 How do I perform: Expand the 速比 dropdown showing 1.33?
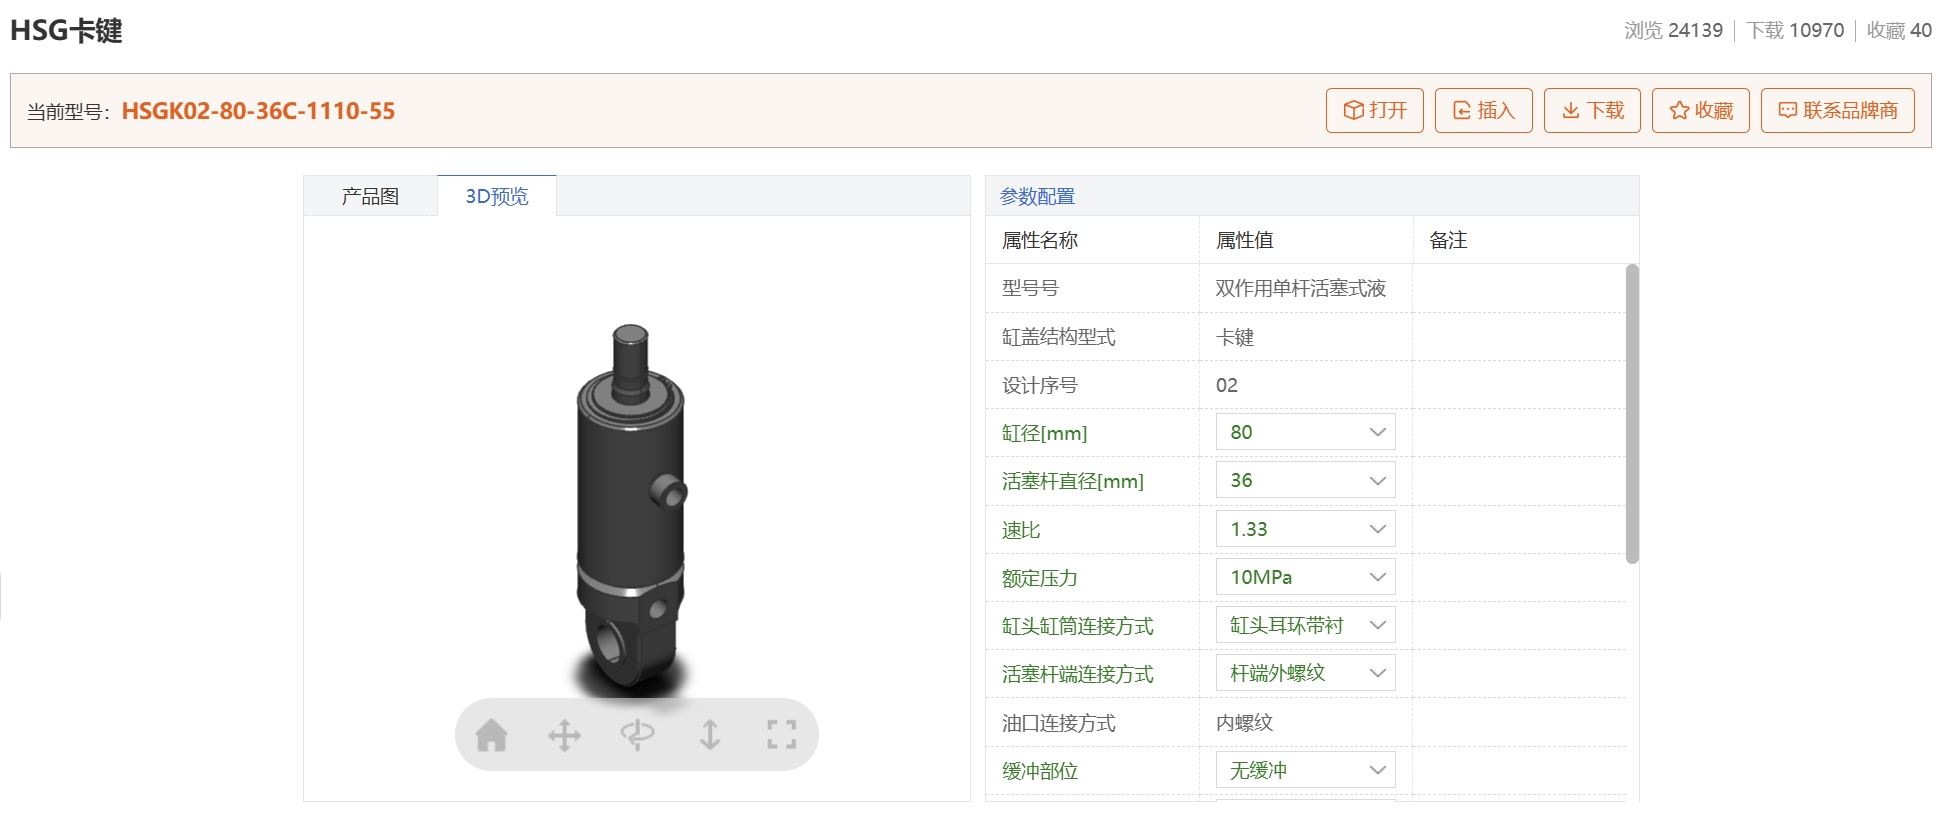pos(1305,529)
